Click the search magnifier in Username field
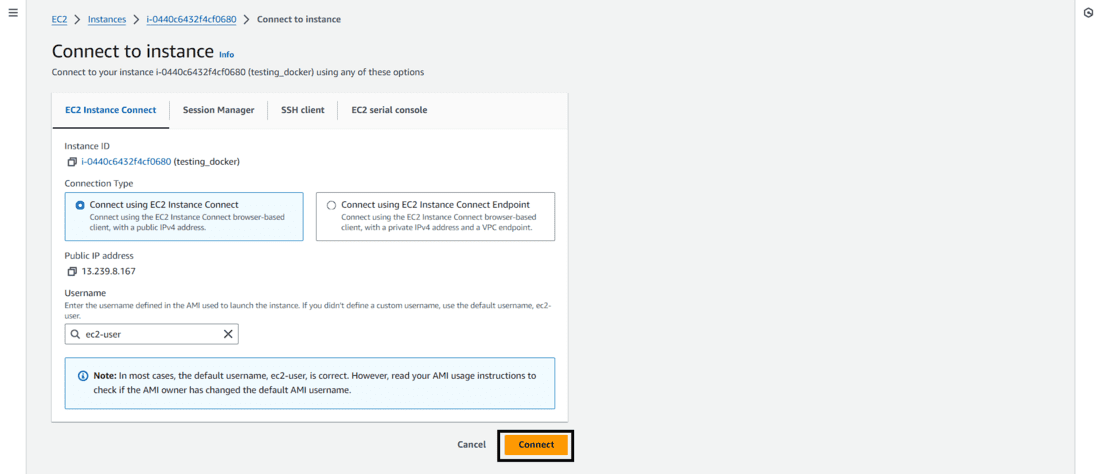The image size is (1100, 474). tap(76, 334)
